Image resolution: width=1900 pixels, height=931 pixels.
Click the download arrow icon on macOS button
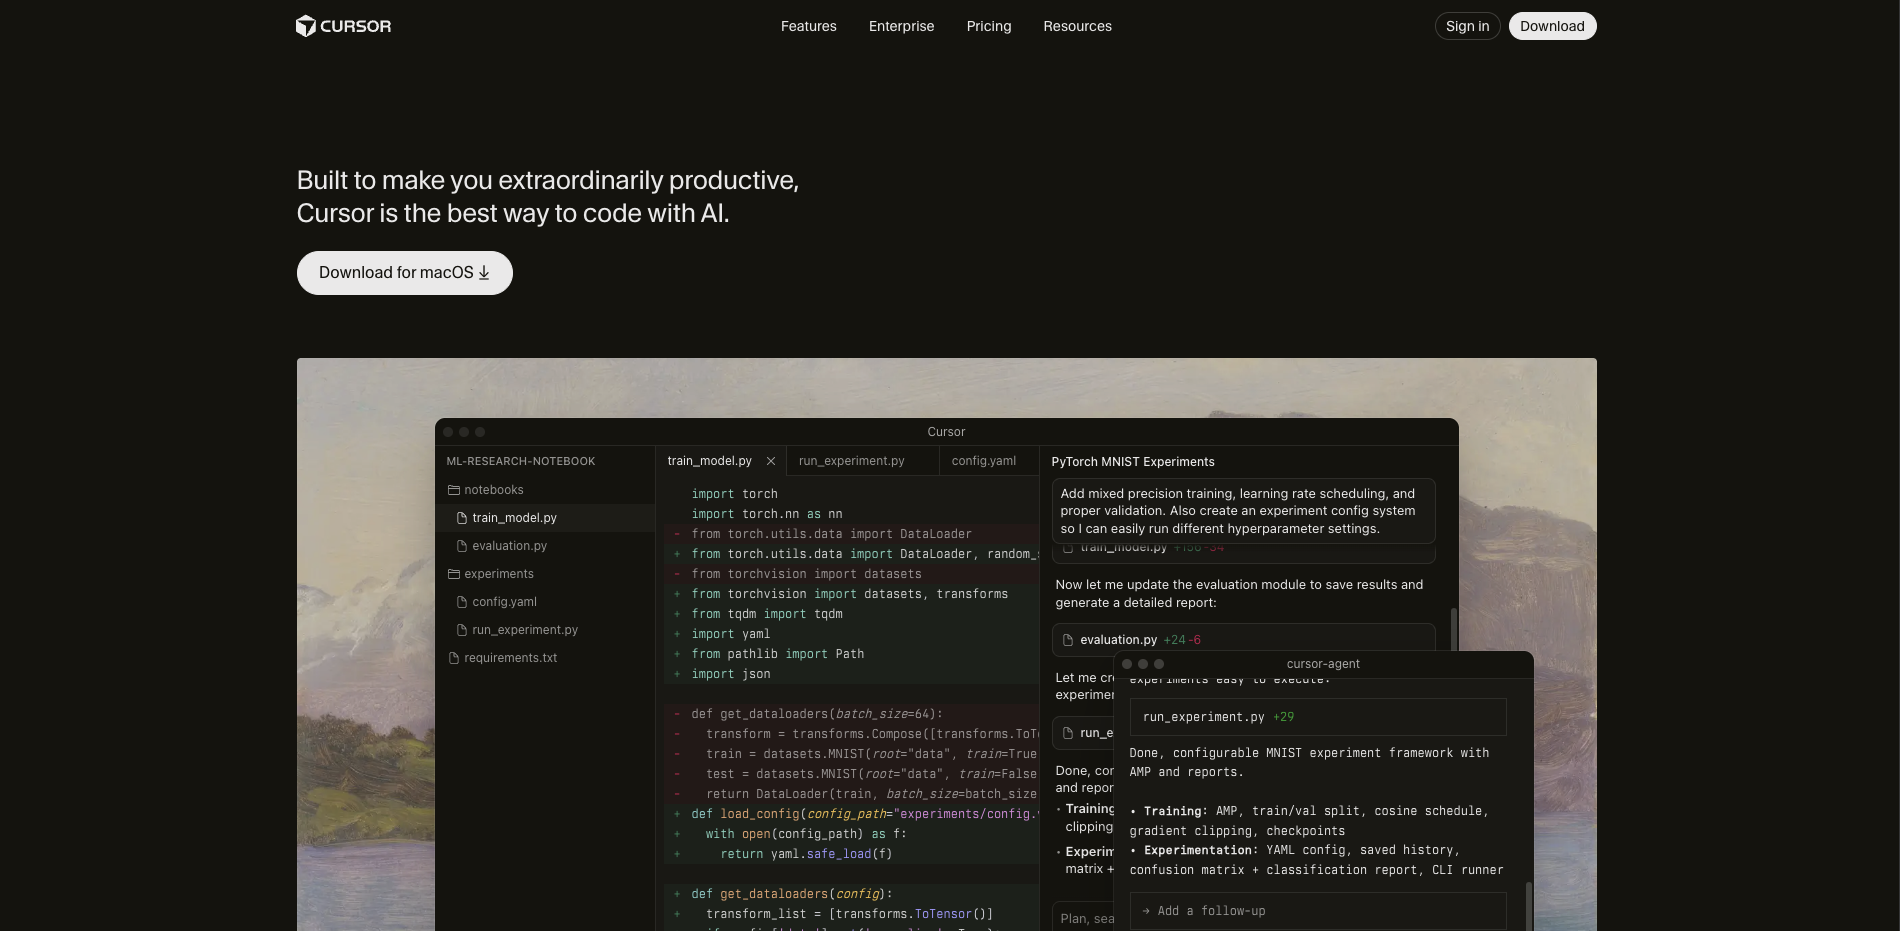click(484, 273)
